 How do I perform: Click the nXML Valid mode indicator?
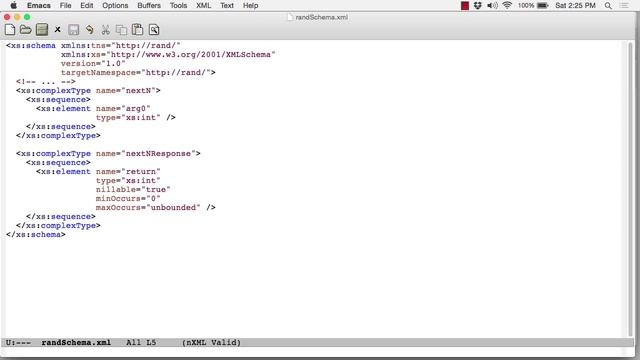pos(211,342)
